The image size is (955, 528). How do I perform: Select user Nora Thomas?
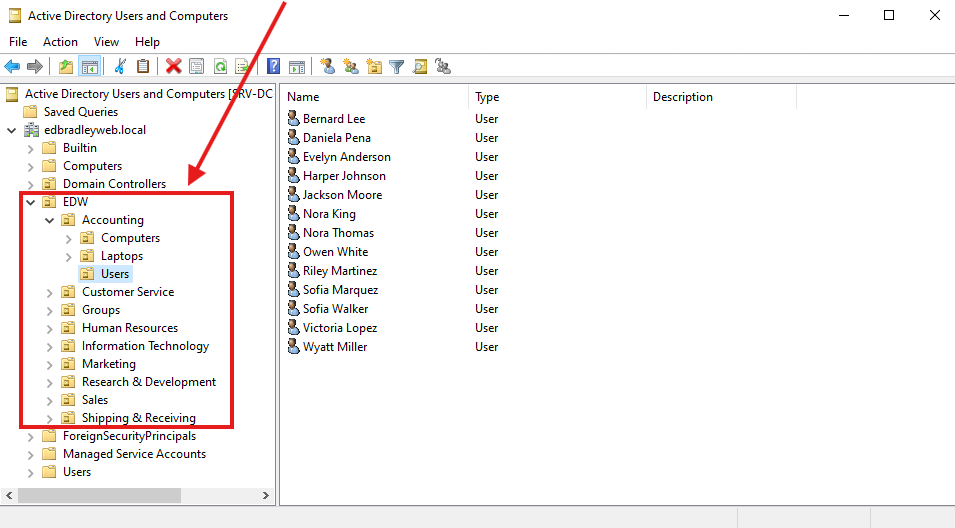point(339,233)
